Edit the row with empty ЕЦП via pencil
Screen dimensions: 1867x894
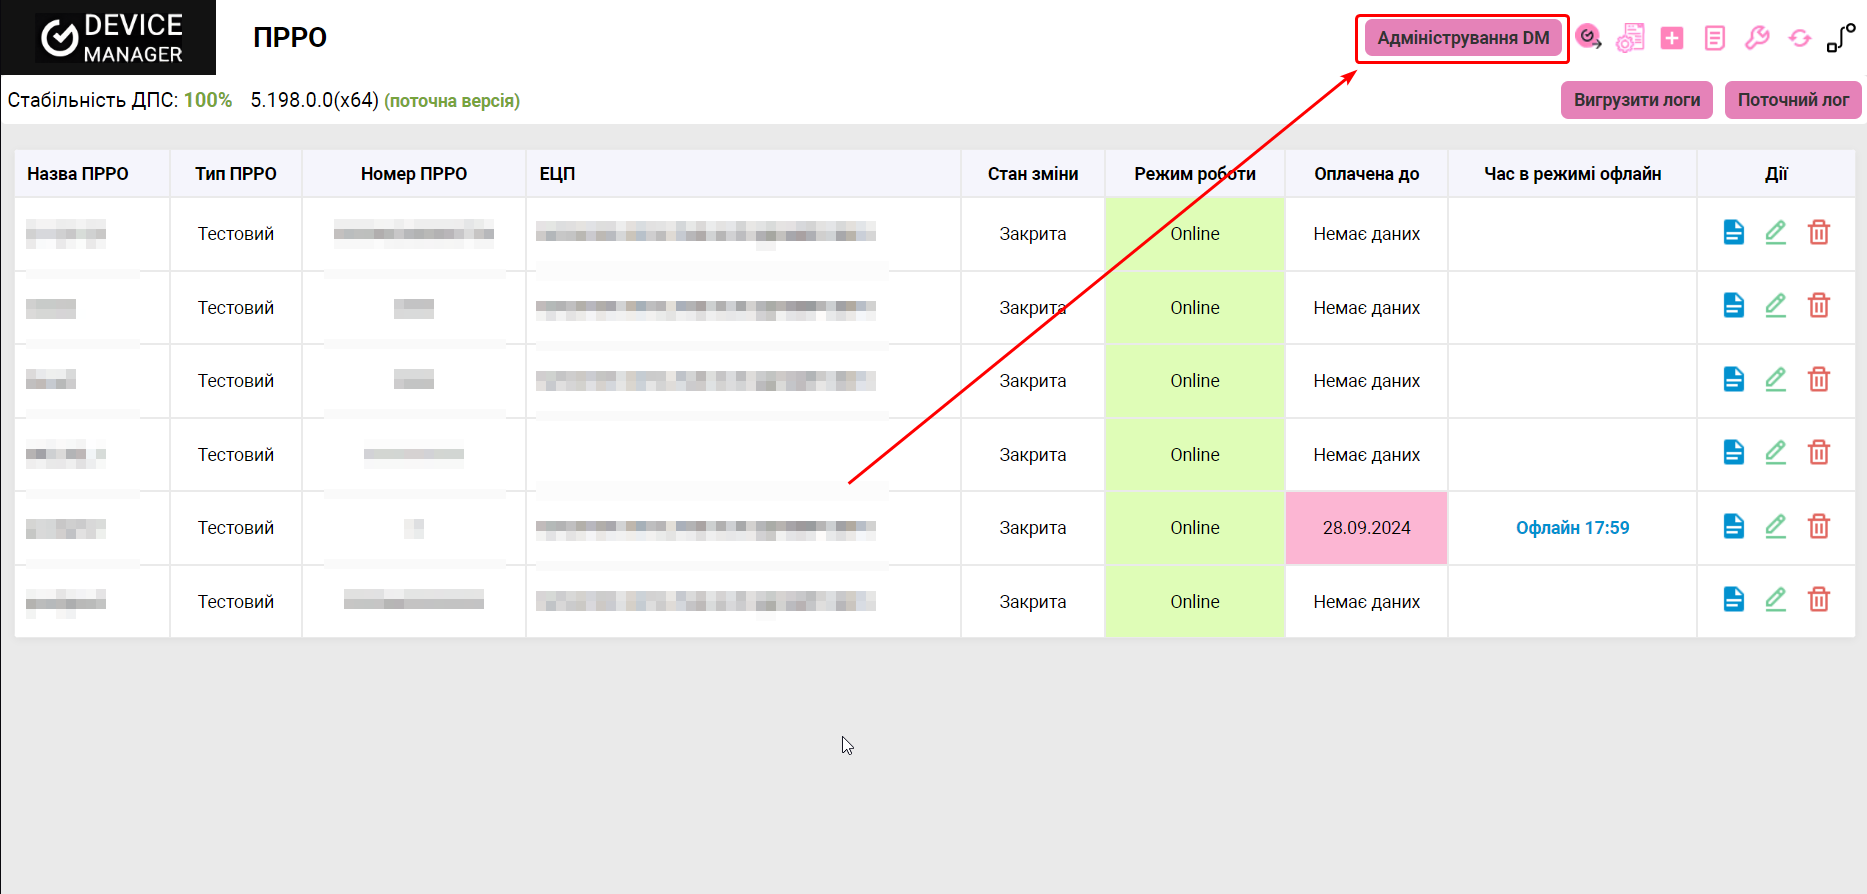click(1776, 453)
